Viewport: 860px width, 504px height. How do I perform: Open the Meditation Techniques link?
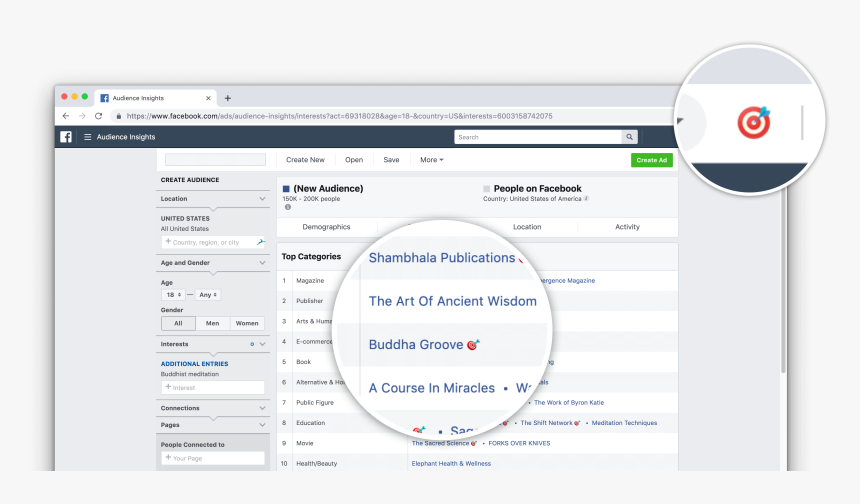pos(624,423)
